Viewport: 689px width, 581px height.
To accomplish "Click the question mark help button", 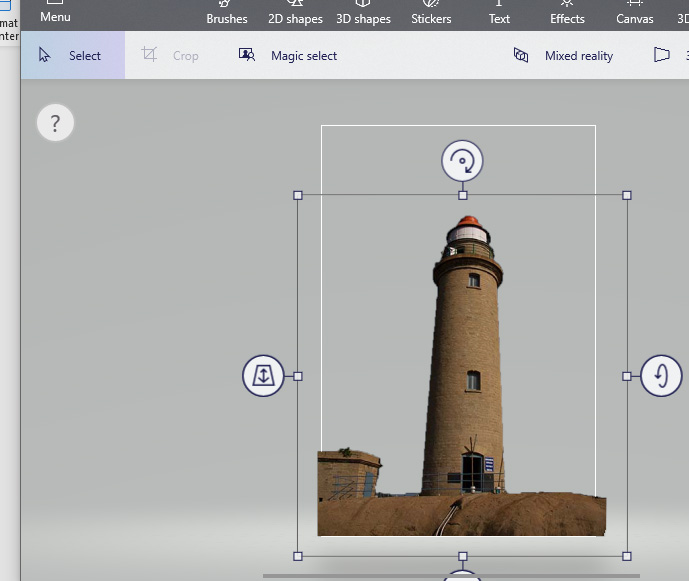I will 55,123.
